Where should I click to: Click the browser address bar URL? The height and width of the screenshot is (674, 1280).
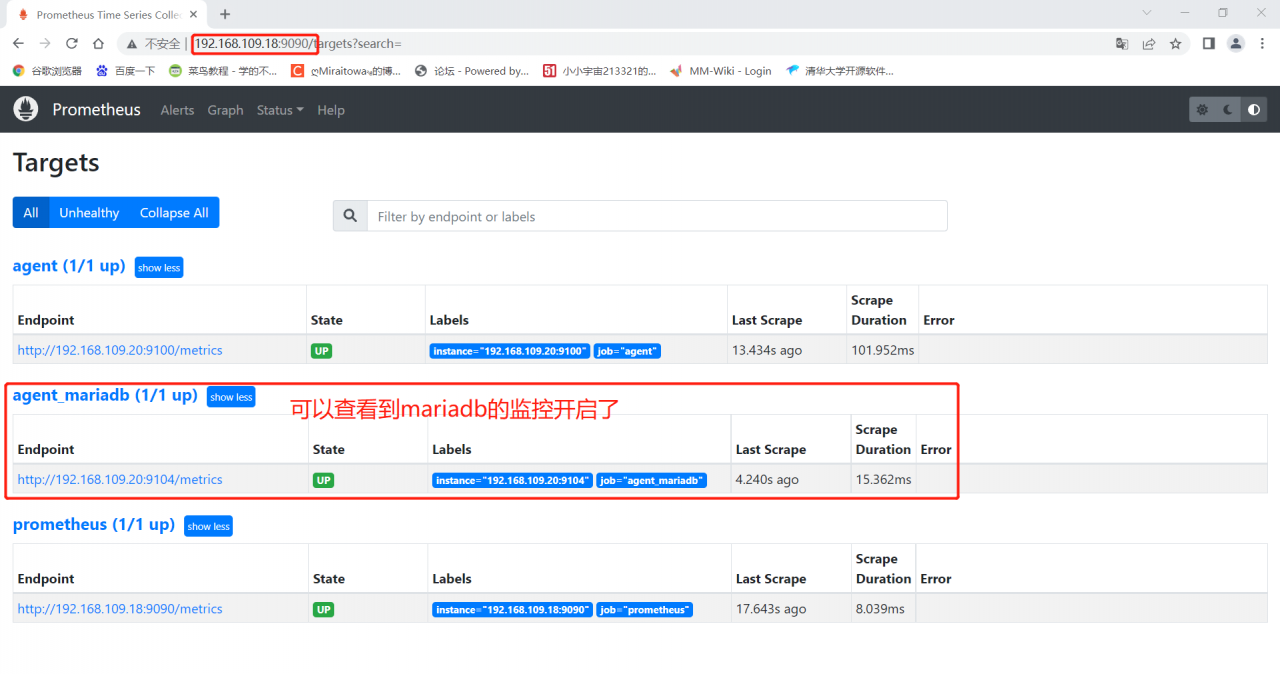(x=297, y=44)
